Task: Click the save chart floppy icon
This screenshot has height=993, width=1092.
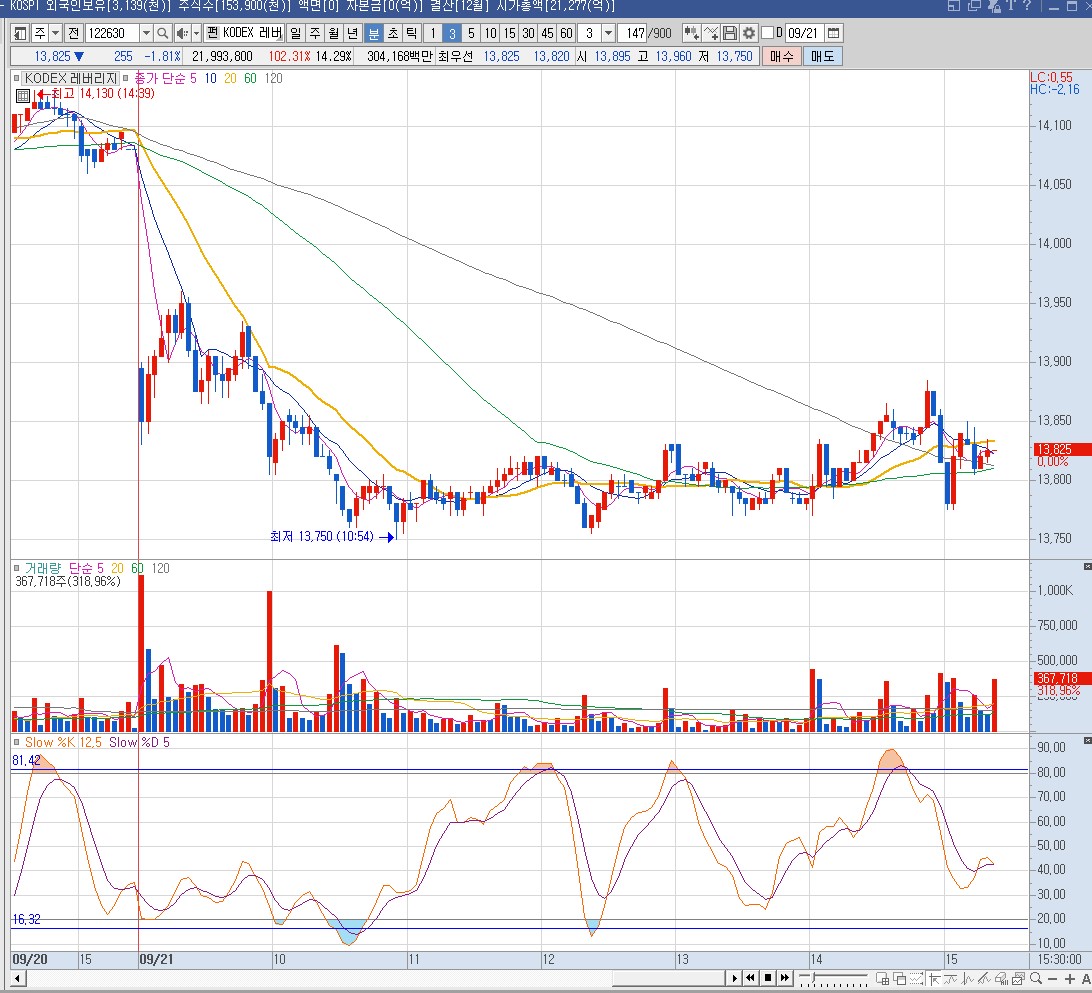Action: coord(730,33)
